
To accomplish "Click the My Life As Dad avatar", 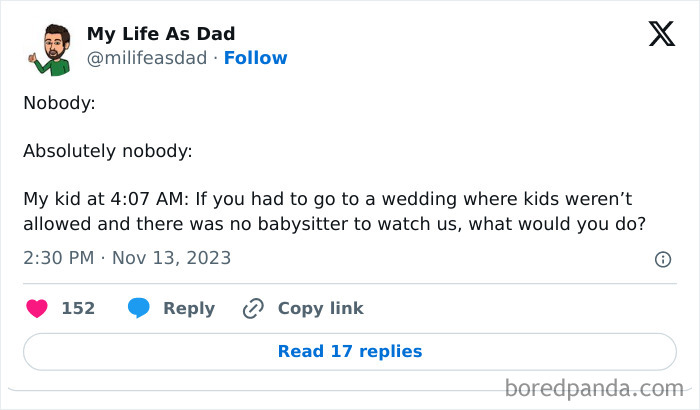I will (47, 47).
